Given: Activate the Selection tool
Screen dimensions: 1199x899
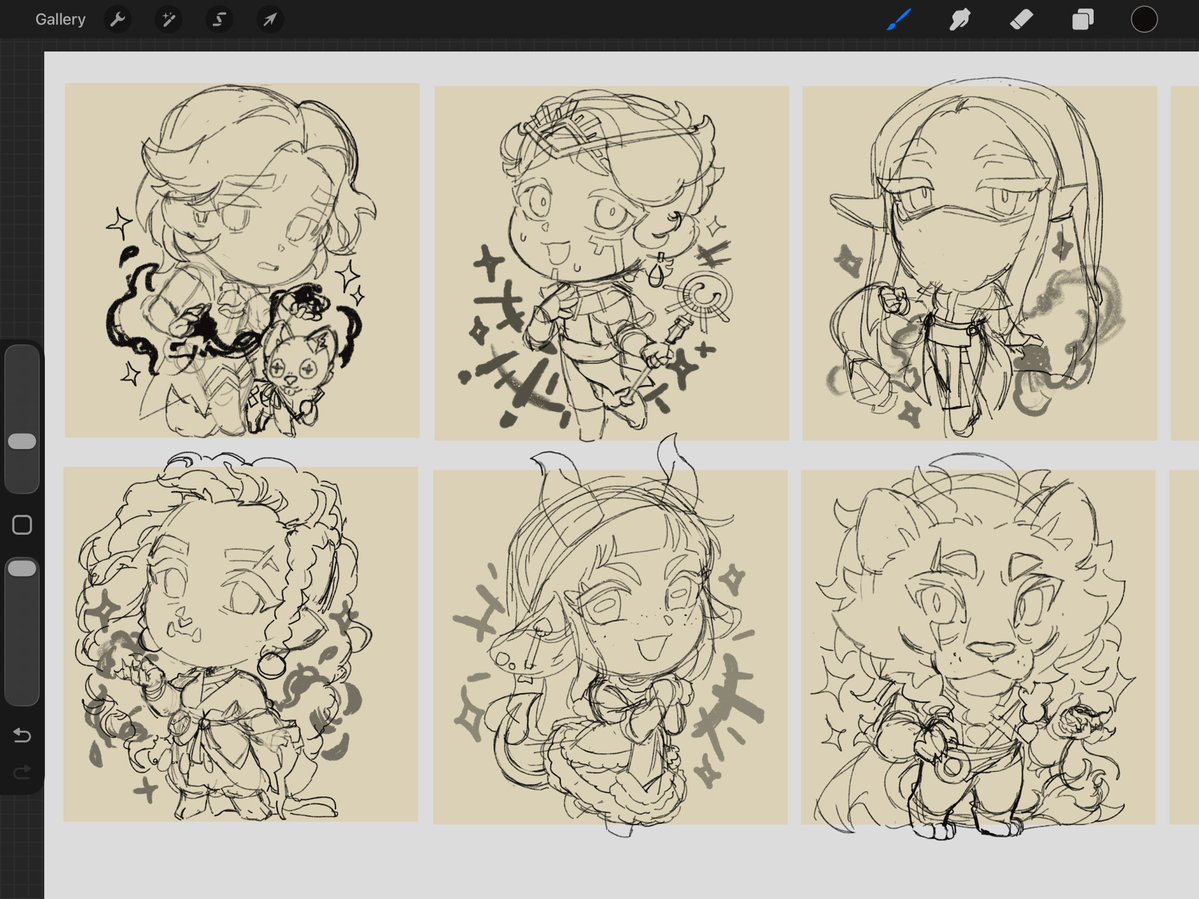Looking at the screenshot, I should 218,19.
